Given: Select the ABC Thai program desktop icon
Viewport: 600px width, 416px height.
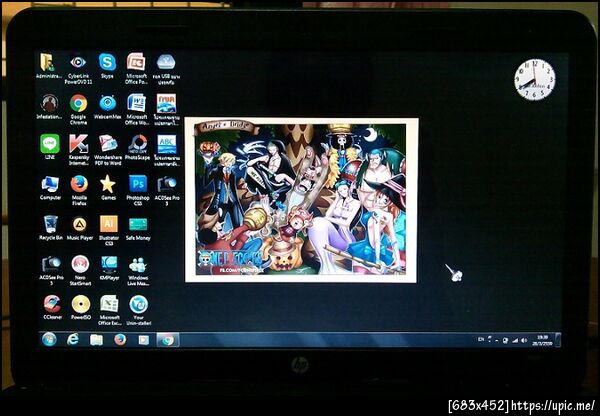Looking at the screenshot, I should [167, 150].
